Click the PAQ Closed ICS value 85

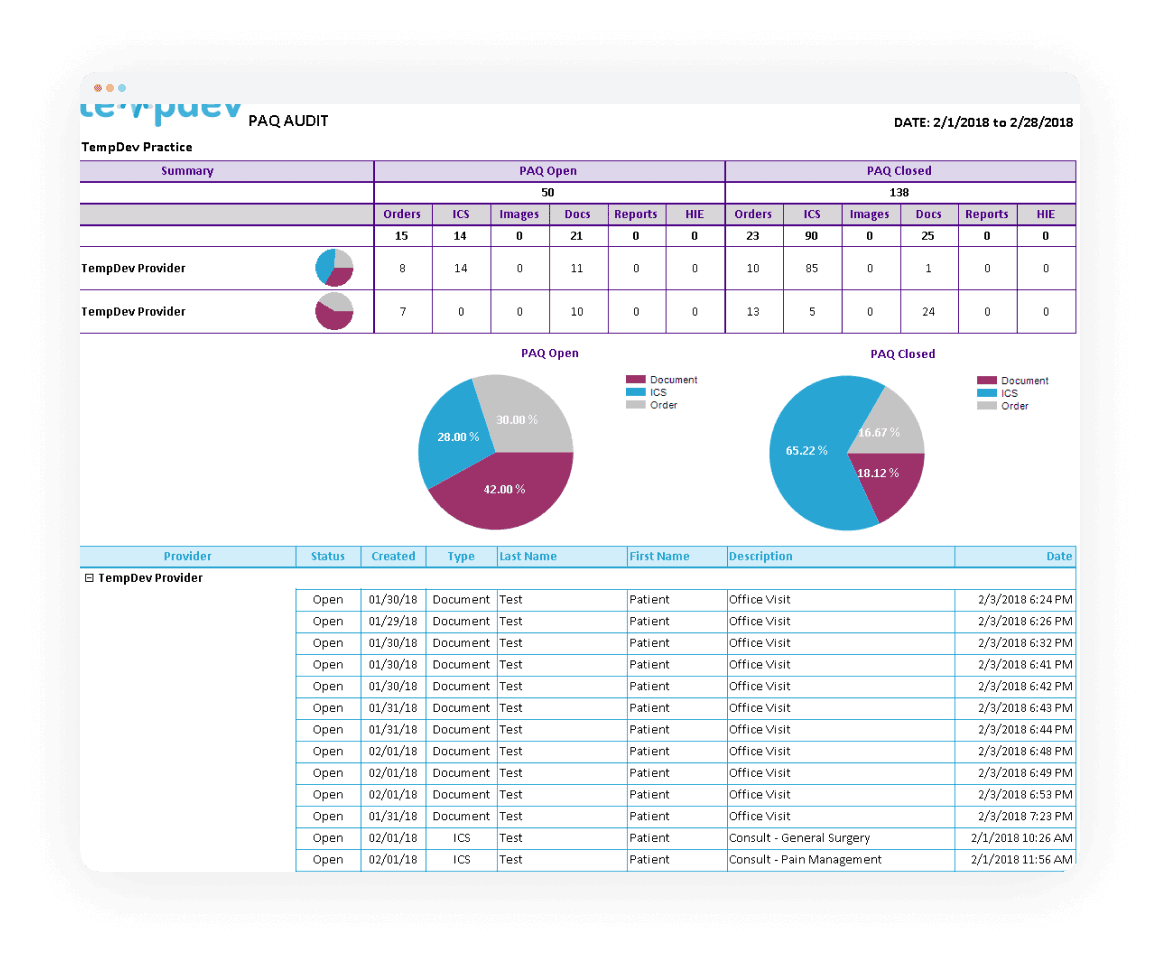(x=812, y=268)
